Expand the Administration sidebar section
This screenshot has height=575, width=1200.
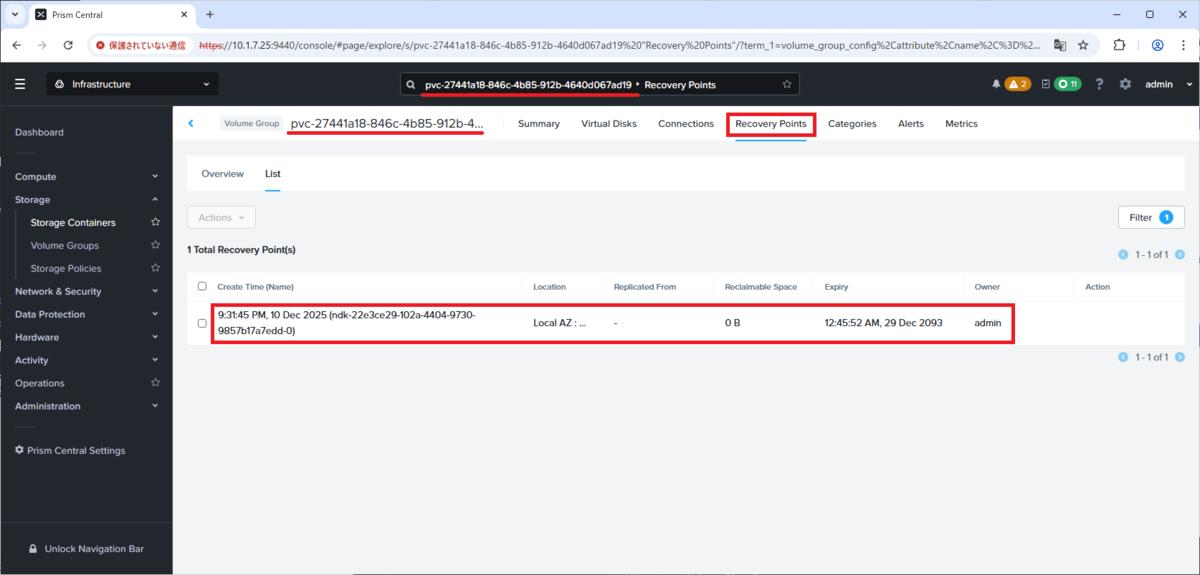(86, 406)
